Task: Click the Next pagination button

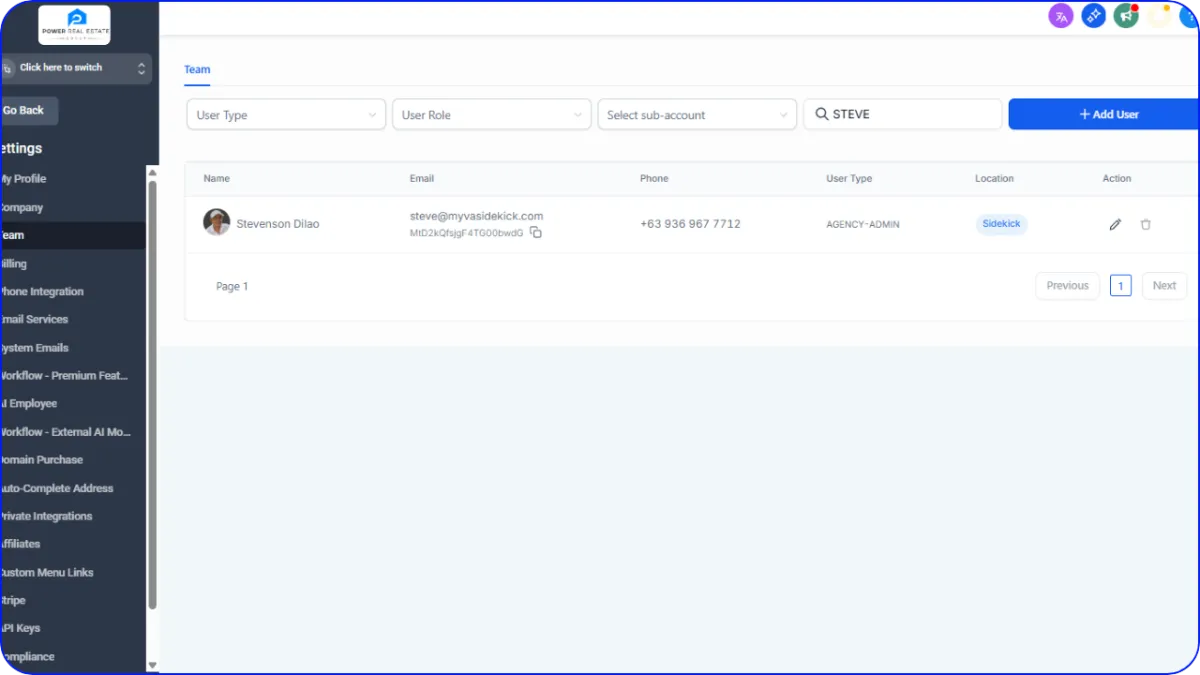Action: coord(1164,286)
